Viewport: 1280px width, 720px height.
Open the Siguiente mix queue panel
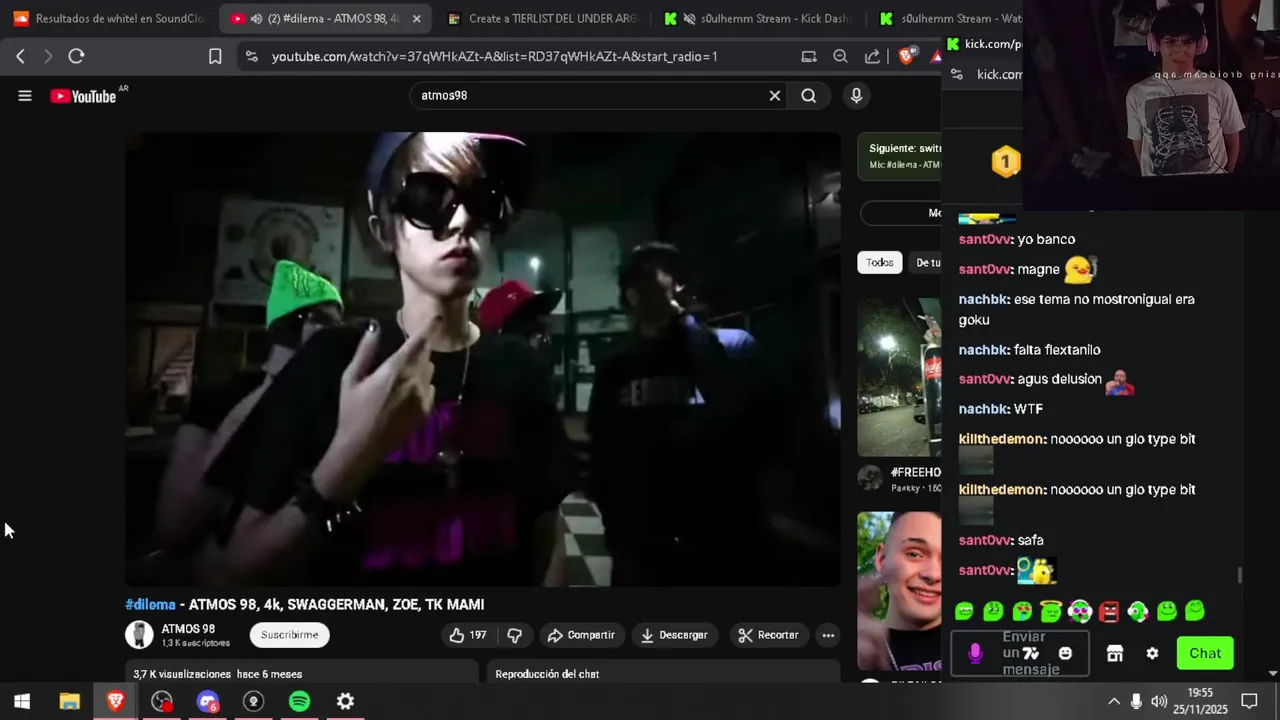coord(900,156)
